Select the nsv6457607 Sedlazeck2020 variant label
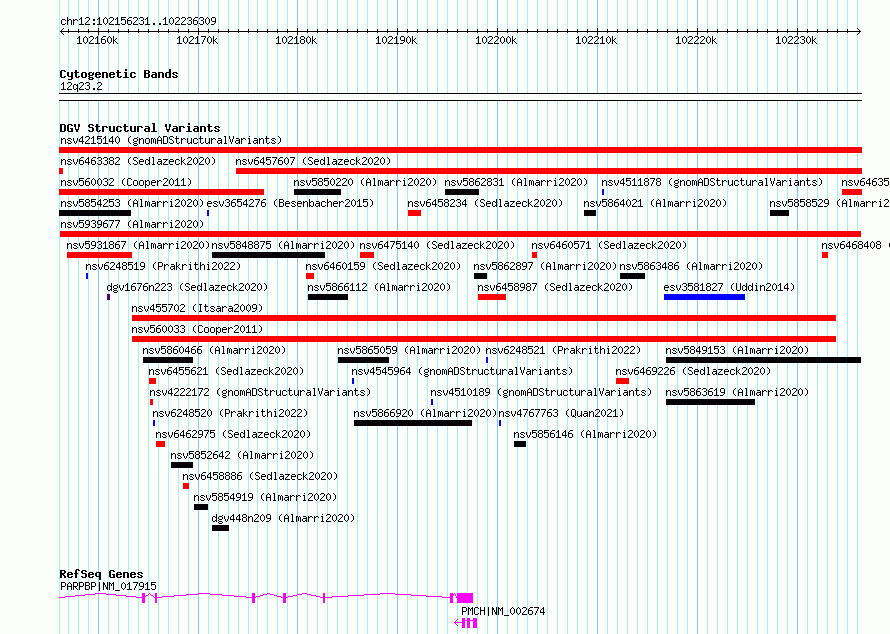 click(313, 161)
